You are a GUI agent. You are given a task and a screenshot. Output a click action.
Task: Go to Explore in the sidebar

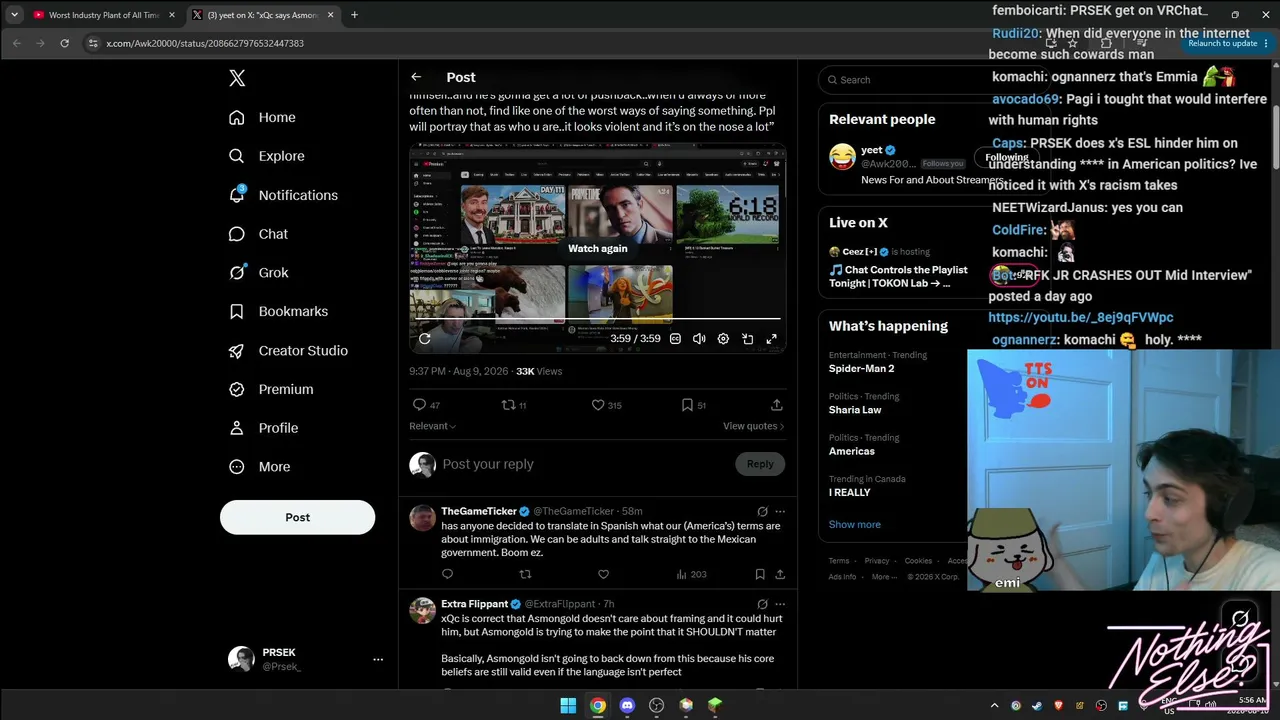pos(266,156)
